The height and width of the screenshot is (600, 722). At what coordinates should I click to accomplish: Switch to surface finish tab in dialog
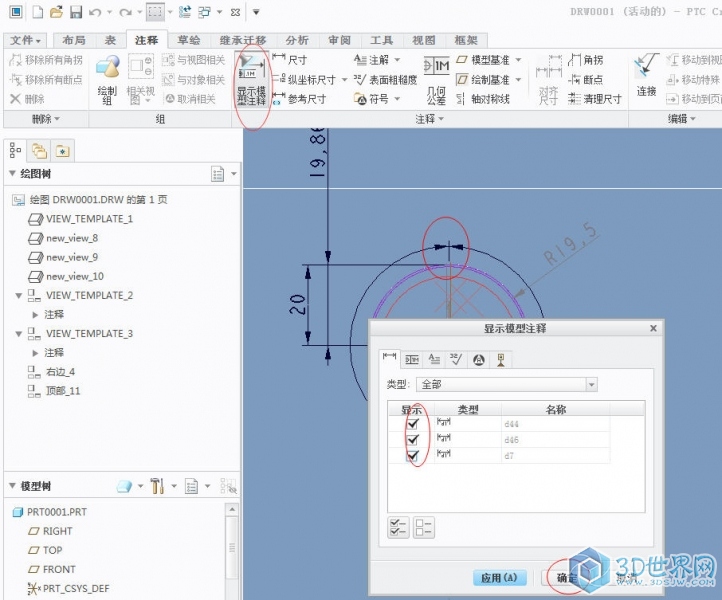tap(456, 359)
